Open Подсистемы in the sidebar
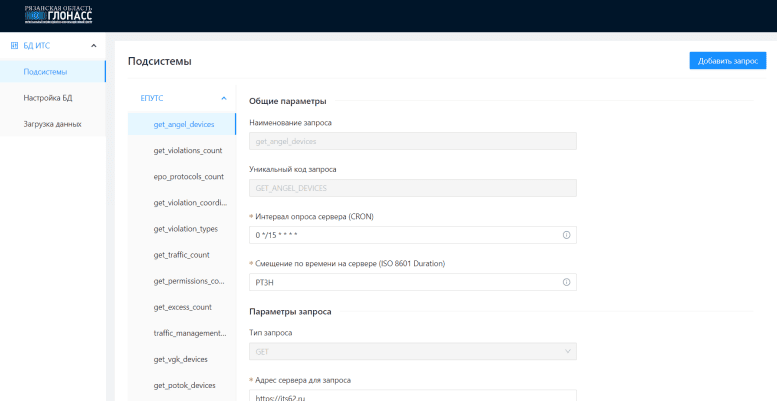The height and width of the screenshot is (410, 777). pyautogui.click(x=45, y=72)
